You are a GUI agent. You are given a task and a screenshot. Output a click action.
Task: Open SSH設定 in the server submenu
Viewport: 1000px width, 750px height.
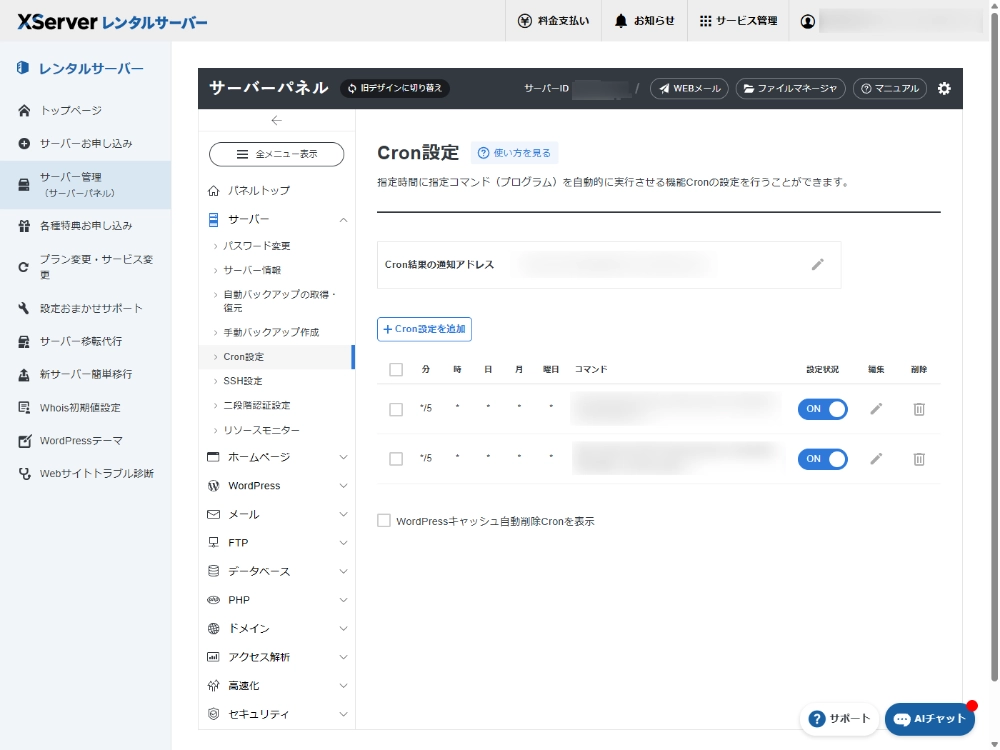(x=243, y=381)
